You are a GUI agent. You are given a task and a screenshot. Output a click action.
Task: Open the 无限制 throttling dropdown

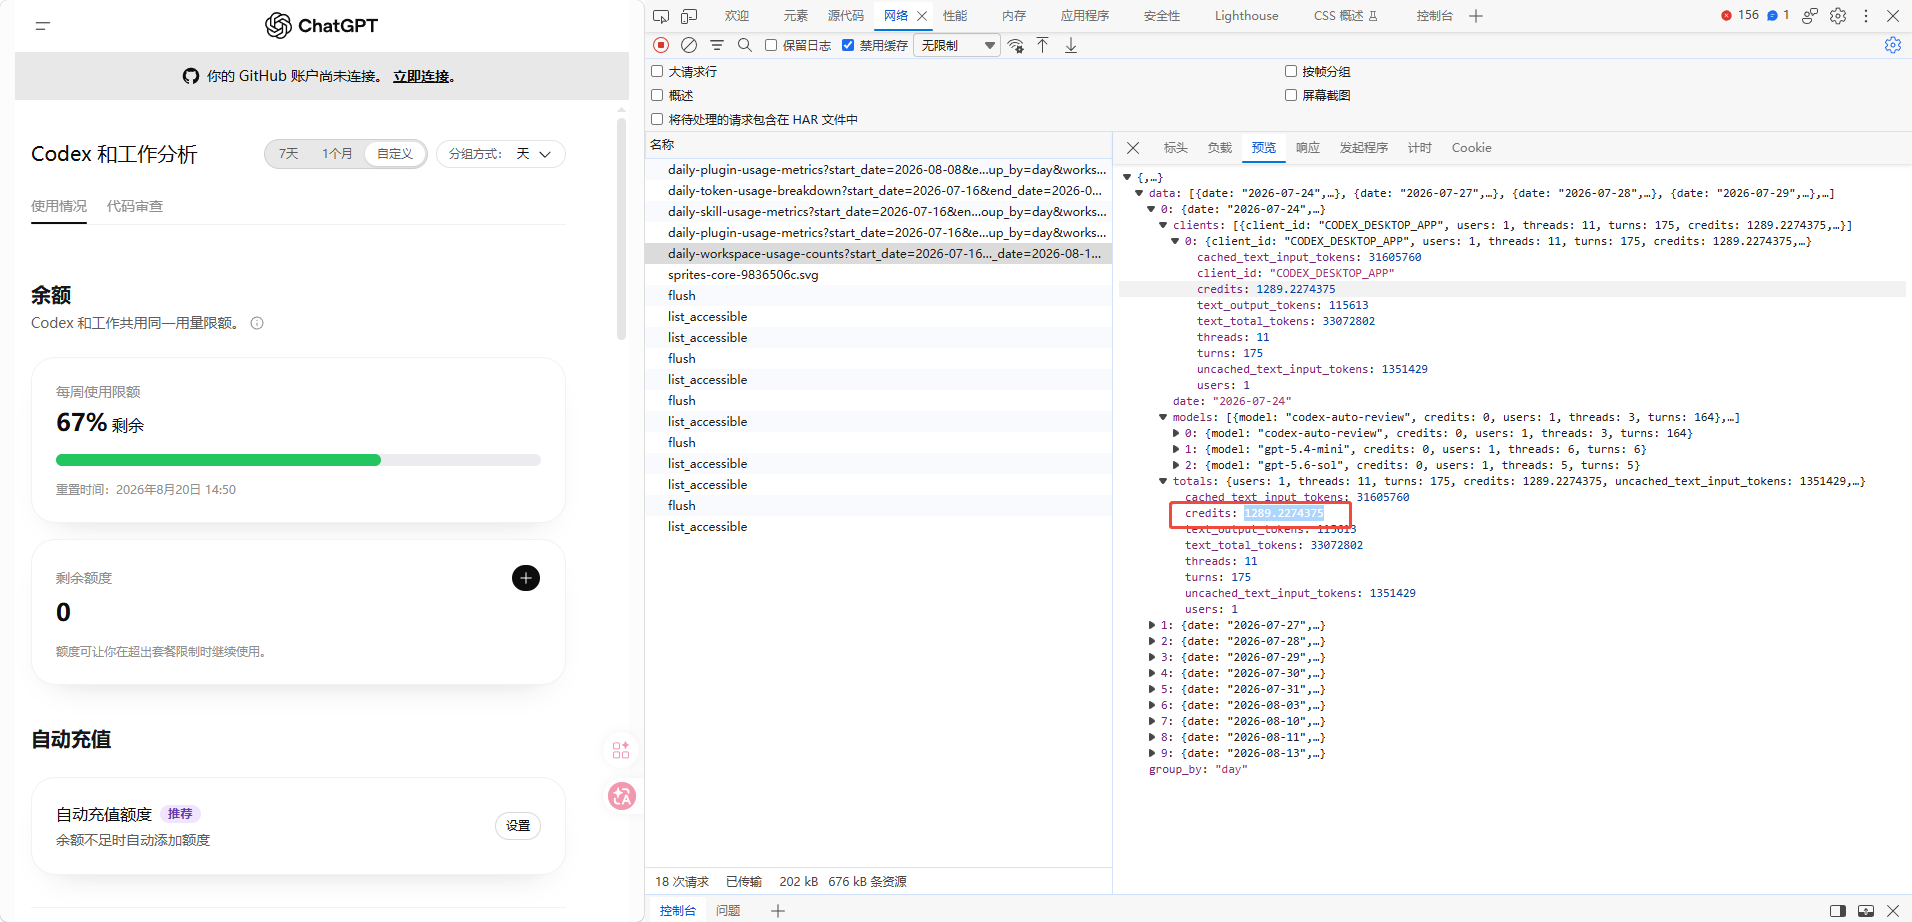point(957,45)
